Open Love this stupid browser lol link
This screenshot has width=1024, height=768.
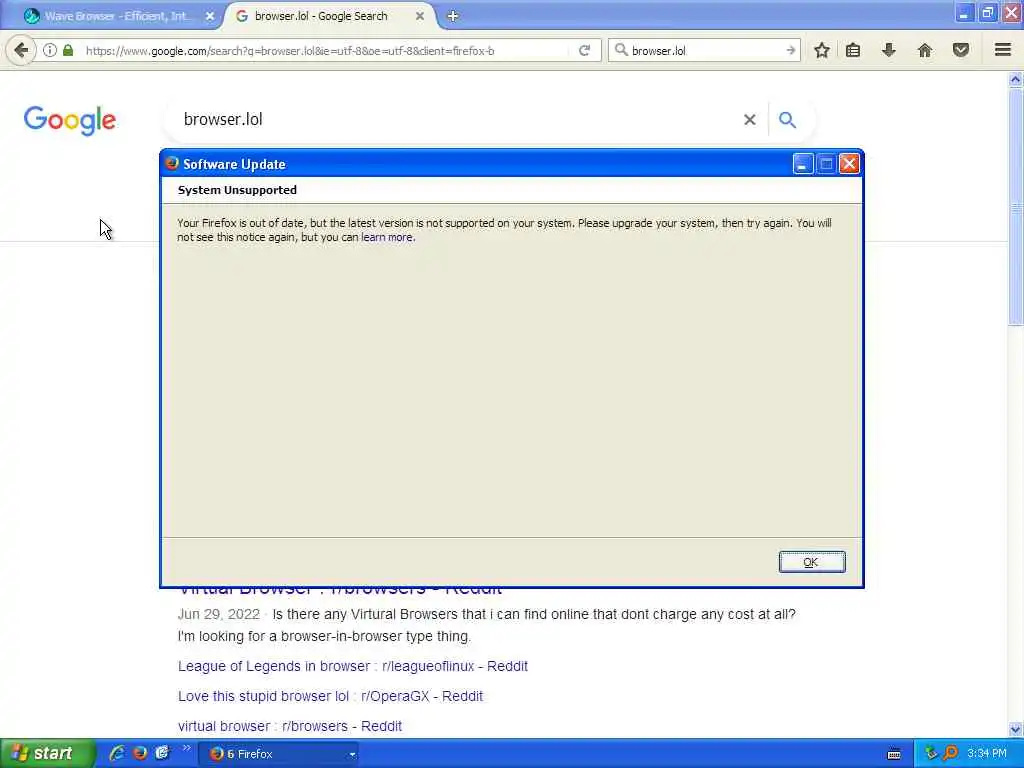pos(330,696)
